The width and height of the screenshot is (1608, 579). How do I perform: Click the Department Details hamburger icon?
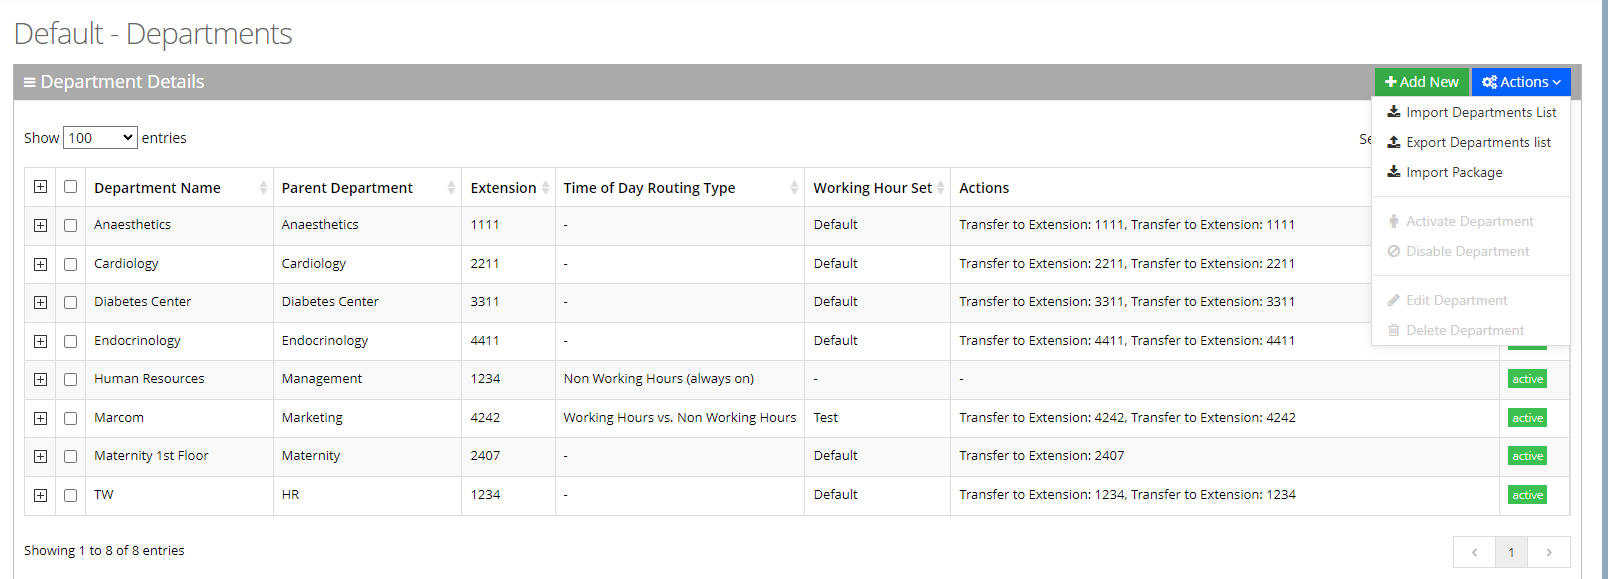29,82
